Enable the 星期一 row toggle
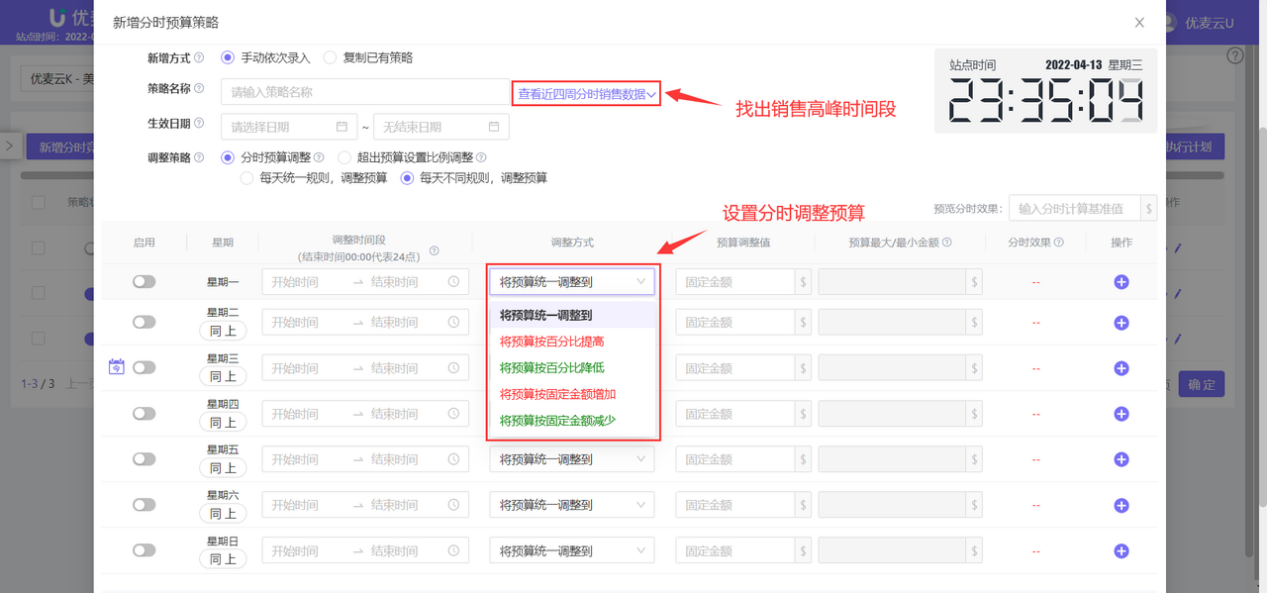Viewport: 1267px width, 593px height. pyautogui.click(x=143, y=281)
